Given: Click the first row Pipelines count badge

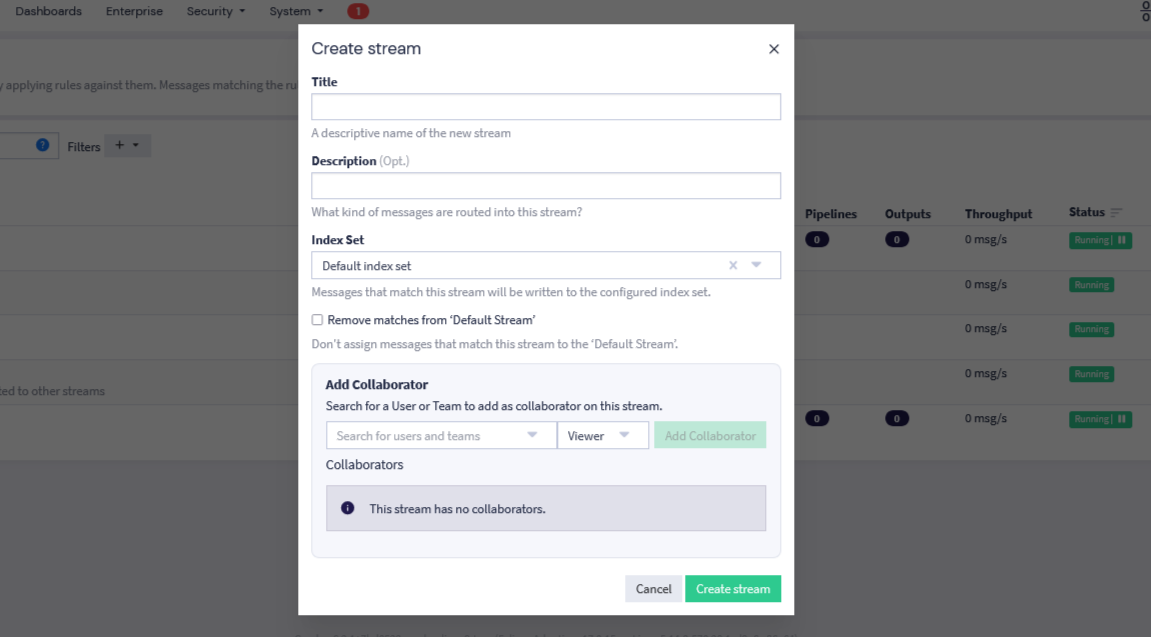Looking at the screenshot, I should [x=816, y=240].
